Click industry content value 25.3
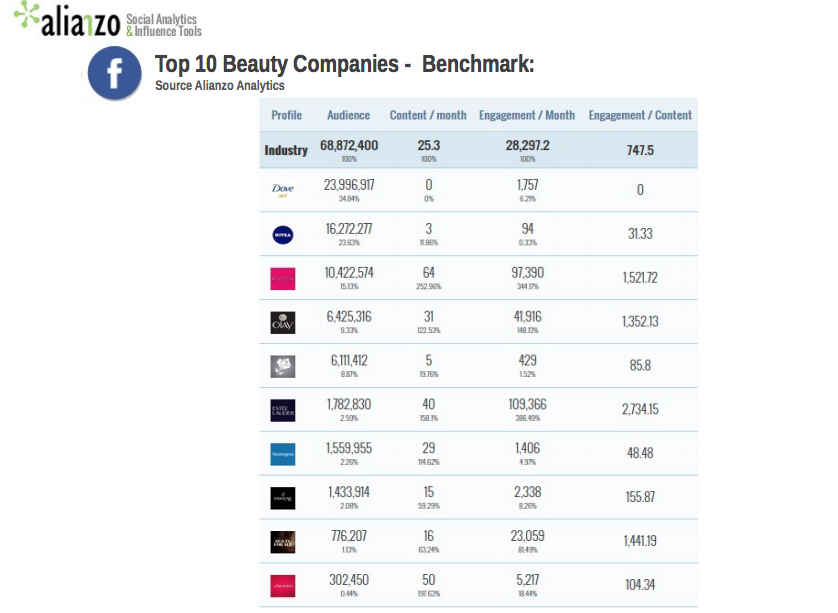The height and width of the screenshot is (613, 838). pyautogui.click(x=429, y=145)
